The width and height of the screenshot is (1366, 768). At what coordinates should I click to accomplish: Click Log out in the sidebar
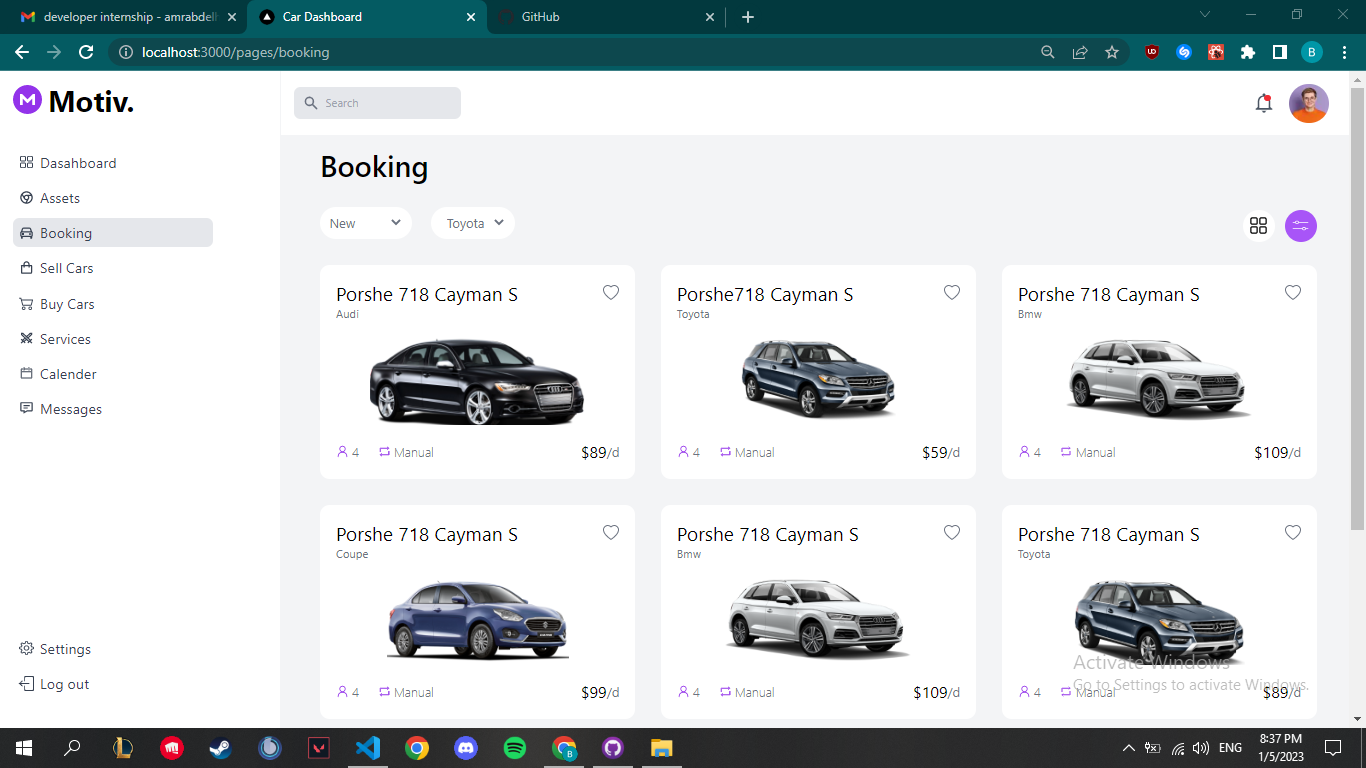coord(63,684)
